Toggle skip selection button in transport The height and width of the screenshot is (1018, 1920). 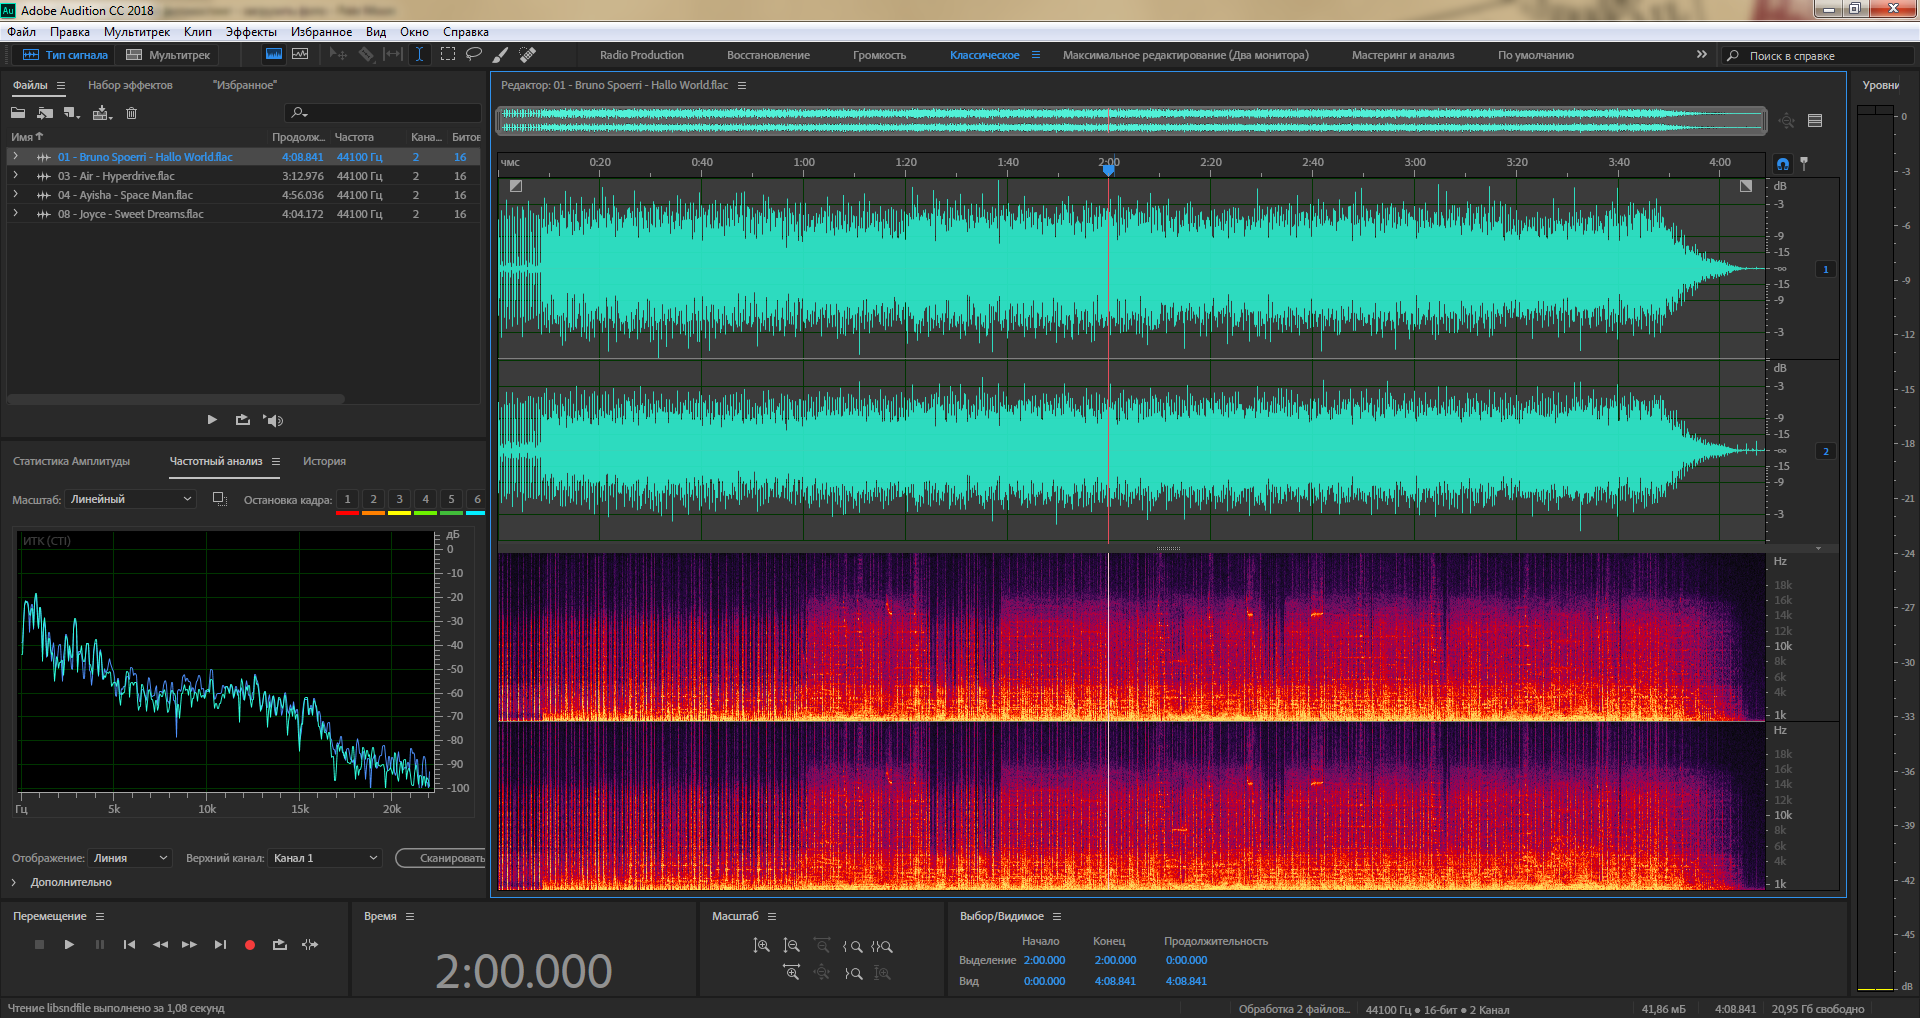310,945
